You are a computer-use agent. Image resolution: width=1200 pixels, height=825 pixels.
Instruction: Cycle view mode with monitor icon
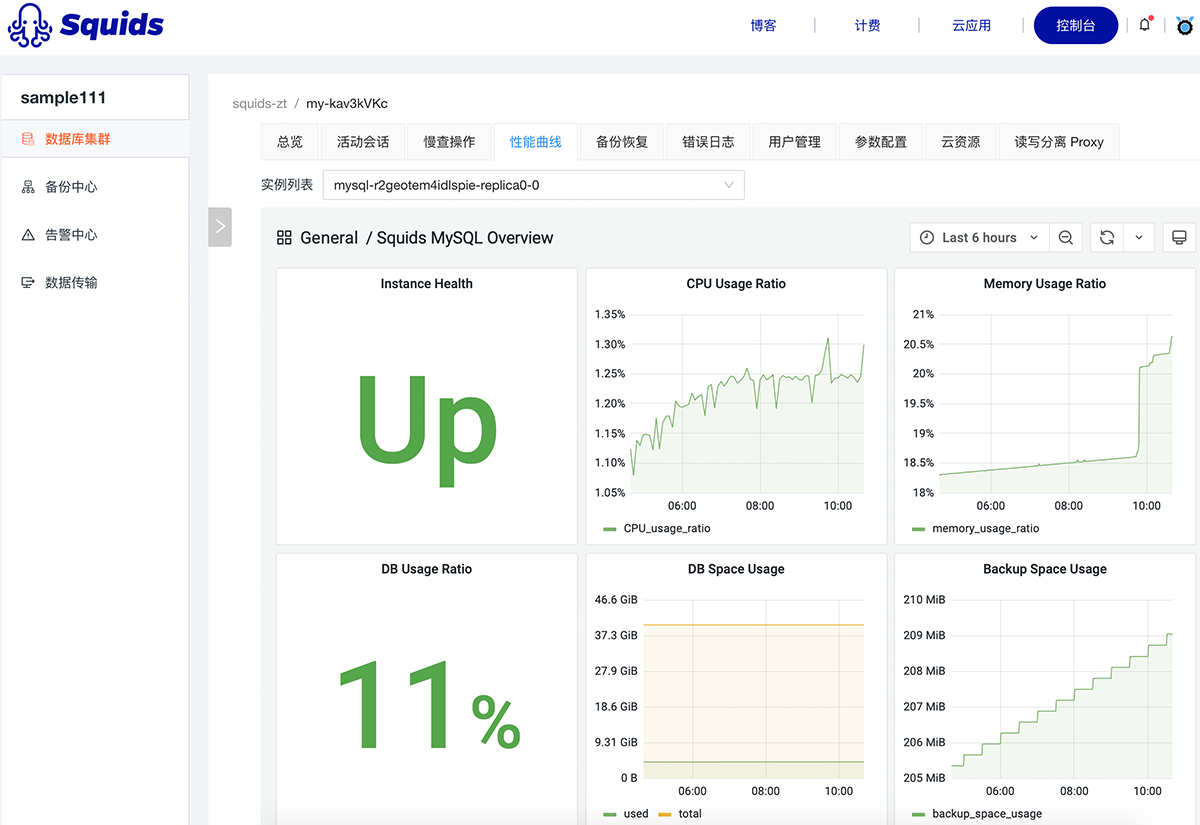click(1179, 238)
